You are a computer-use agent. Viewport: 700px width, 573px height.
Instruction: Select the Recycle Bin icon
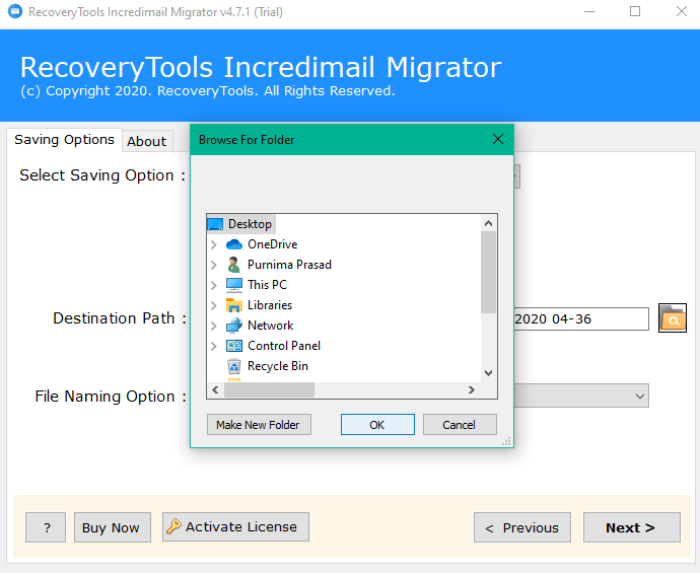(234, 366)
